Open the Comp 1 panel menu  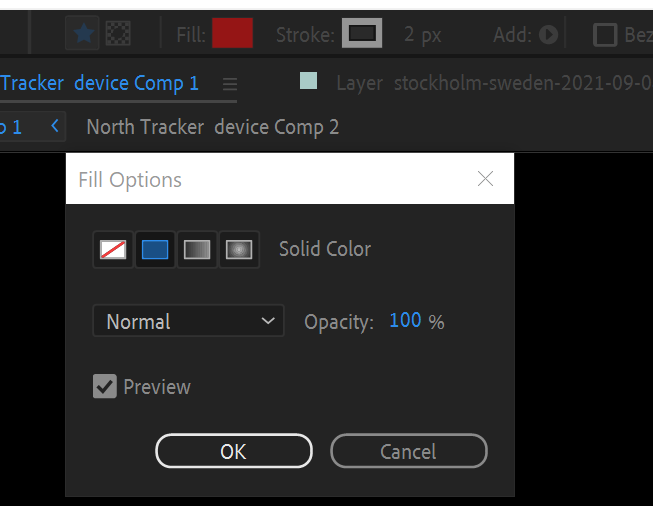(x=230, y=83)
